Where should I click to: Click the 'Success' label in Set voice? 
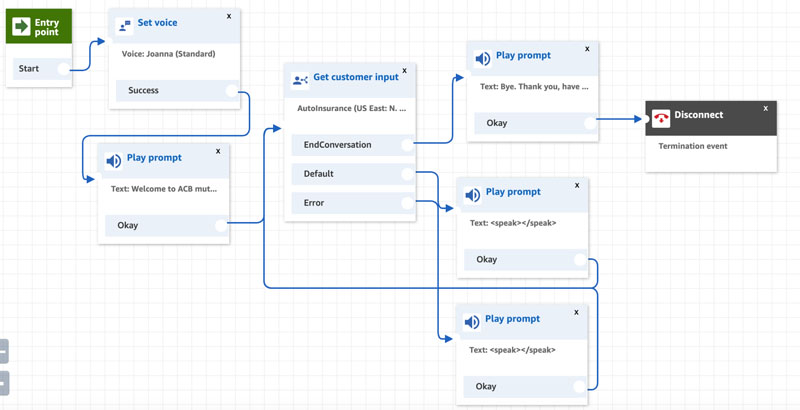[143, 91]
